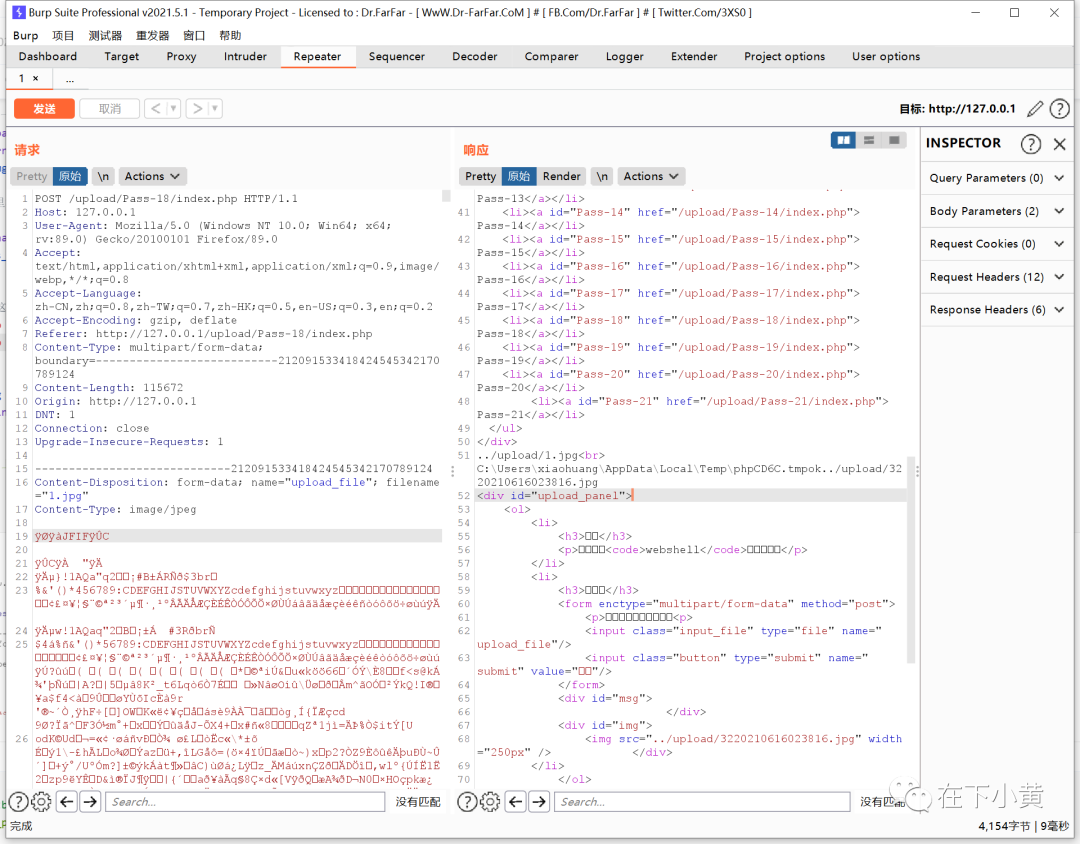Go to next match in request search
The height and width of the screenshot is (844, 1080).
point(90,801)
